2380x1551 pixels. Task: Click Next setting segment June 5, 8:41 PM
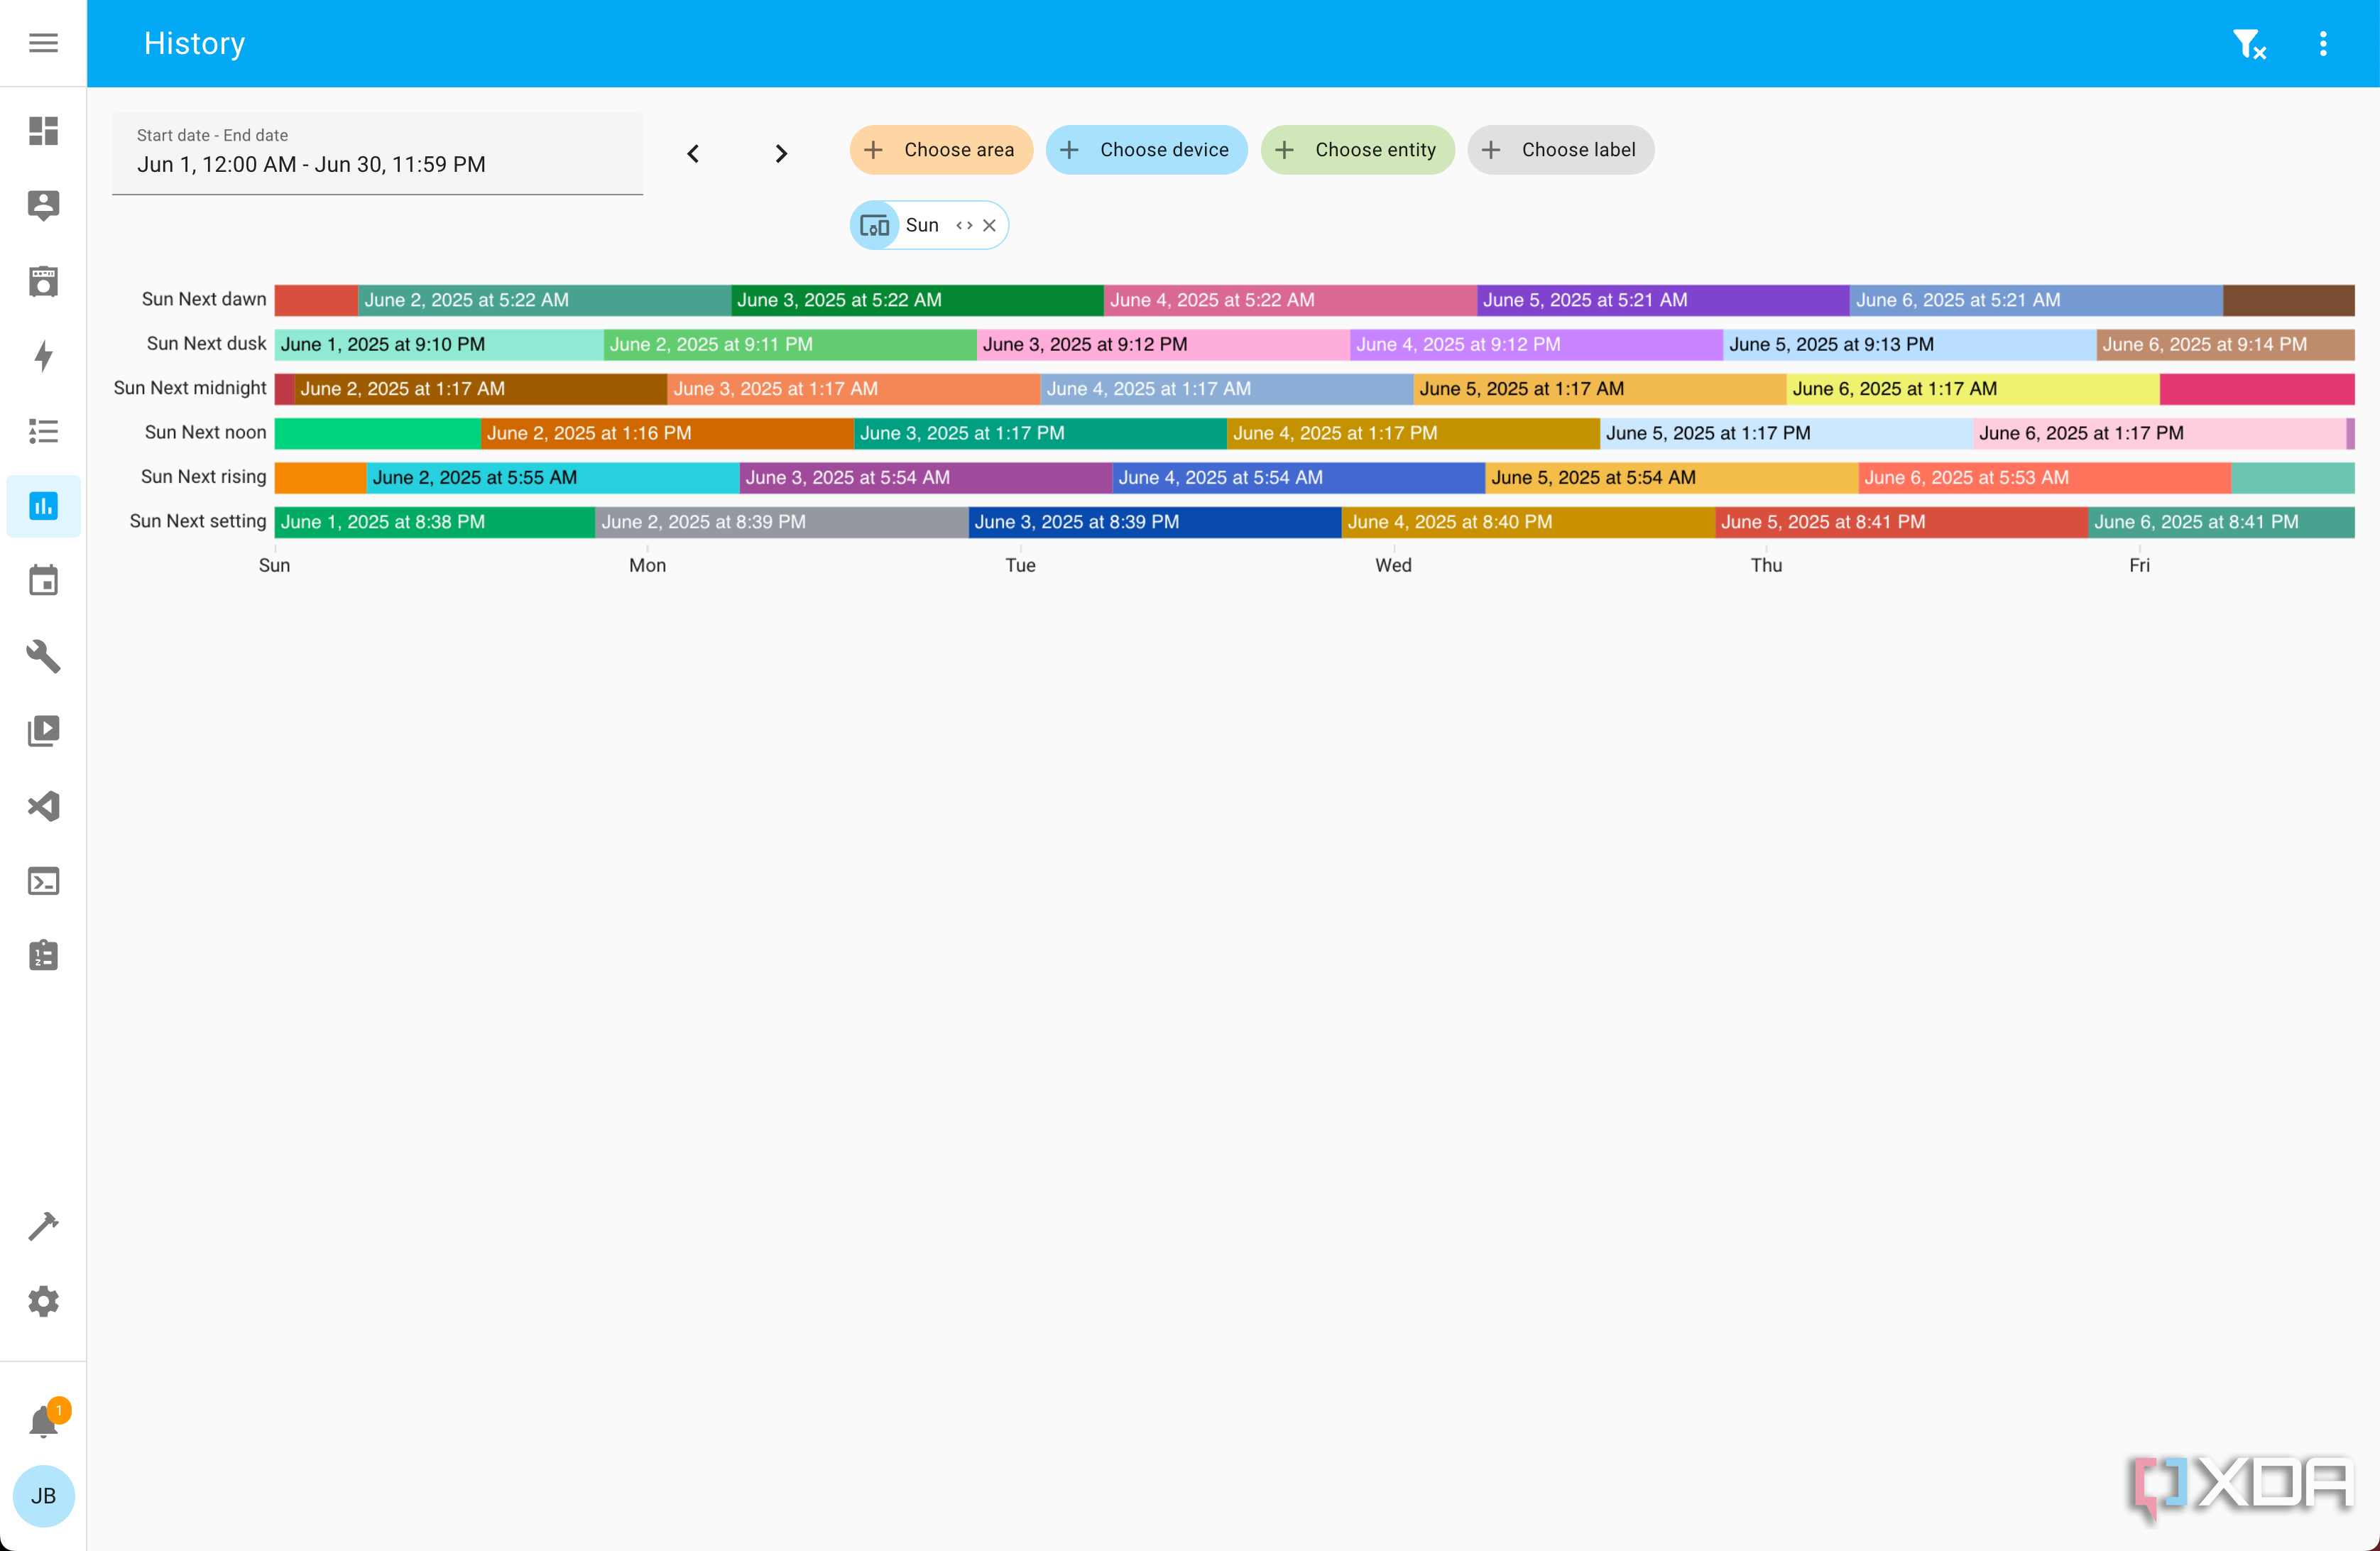point(1901,522)
